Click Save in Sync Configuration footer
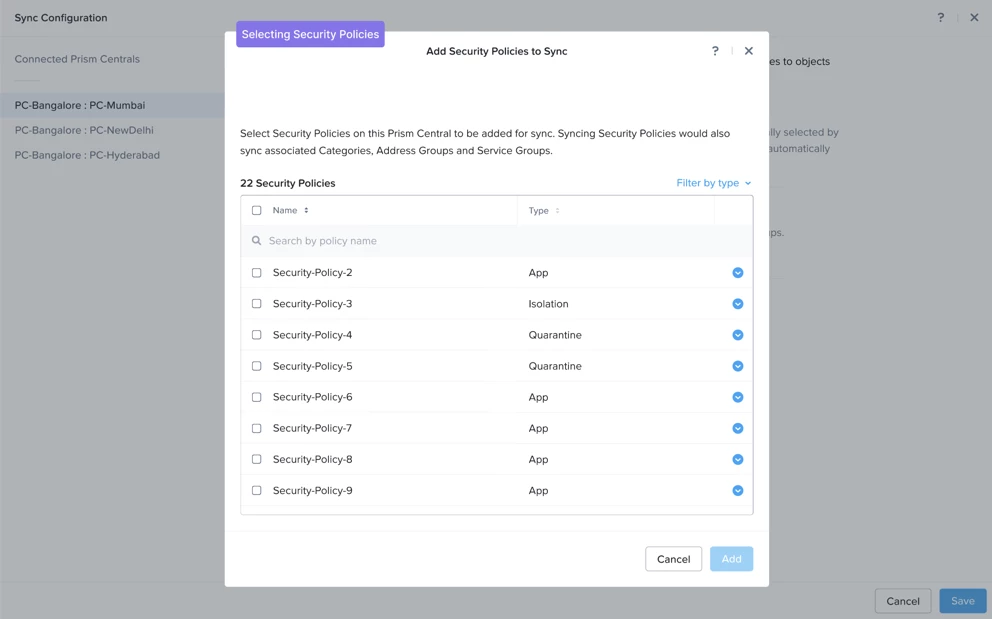992x619 pixels. tap(963, 601)
